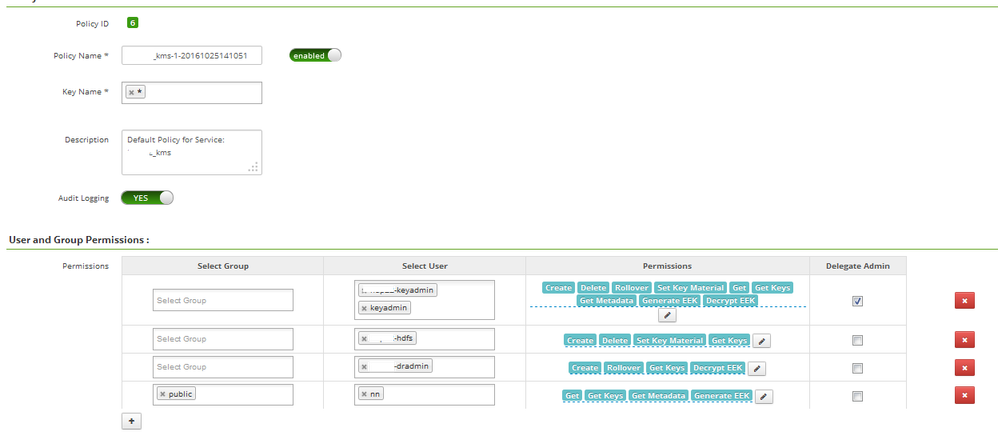This screenshot has width=998, height=440.
Task: Open user selector containing keyadmin tags
Action: point(425,300)
